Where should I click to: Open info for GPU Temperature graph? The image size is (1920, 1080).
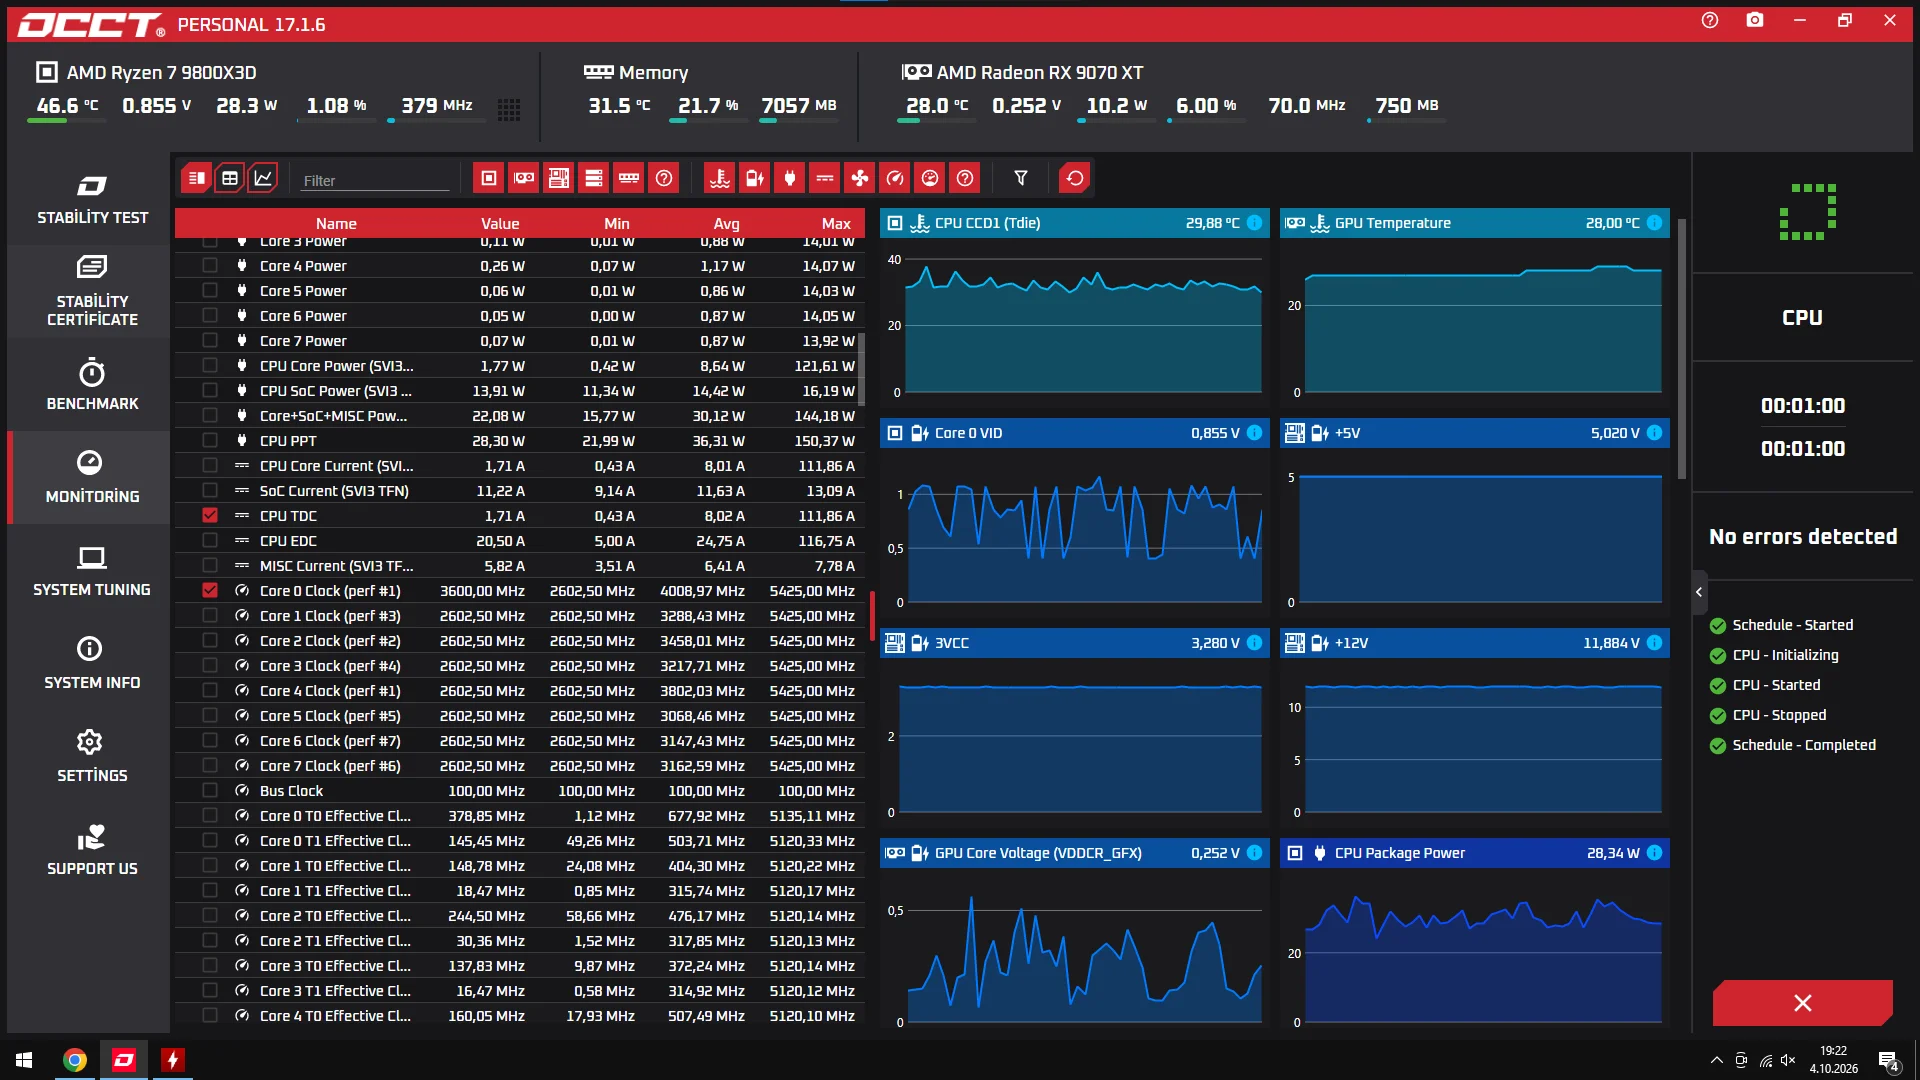pos(1655,223)
